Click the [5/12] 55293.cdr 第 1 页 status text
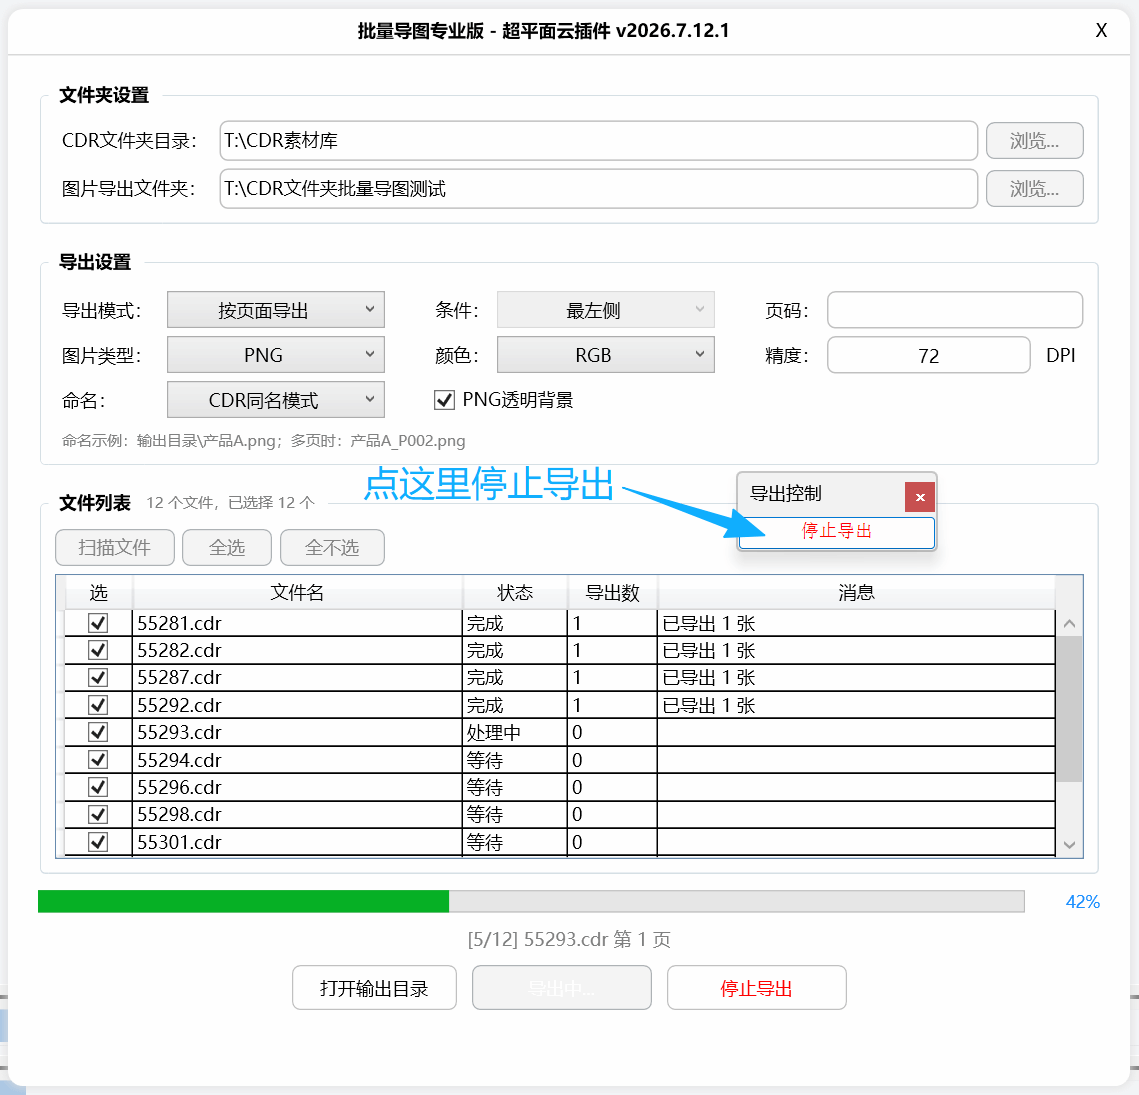 click(569, 940)
